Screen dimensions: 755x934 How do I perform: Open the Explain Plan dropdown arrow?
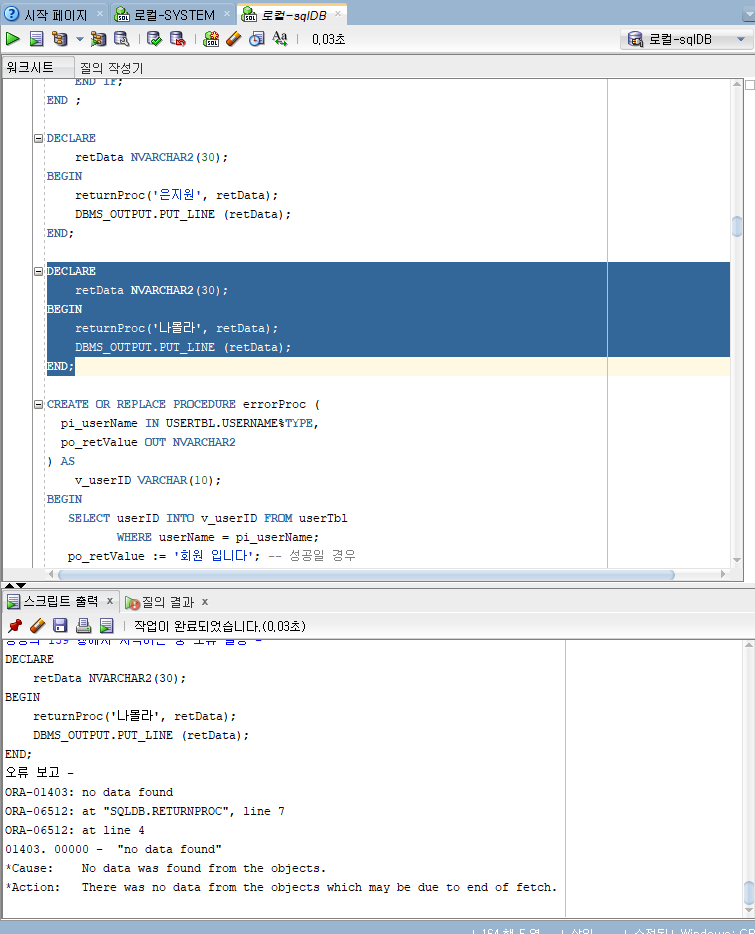click(x=79, y=39)
